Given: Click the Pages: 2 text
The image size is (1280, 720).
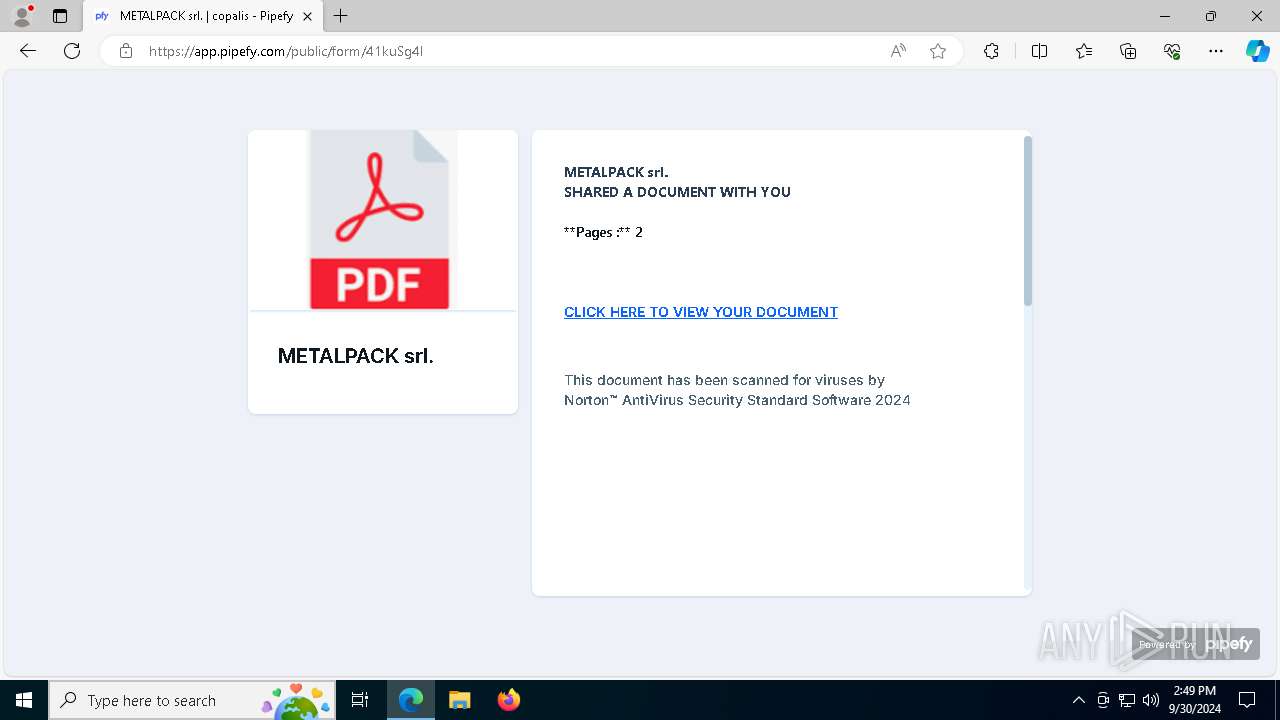Looking at the screenshot, I should coord(603,232).
